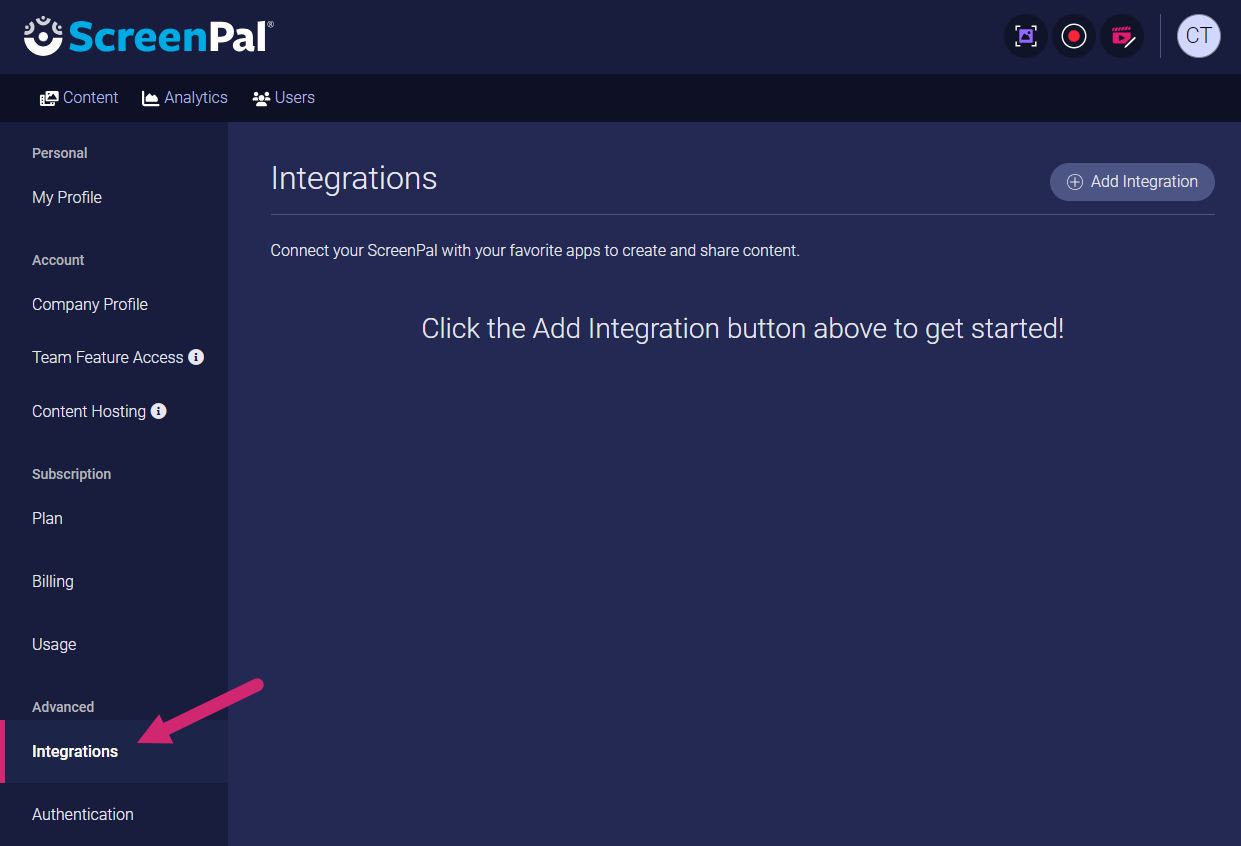Open the CT user avatar menu

click(x=1199, y=36)
